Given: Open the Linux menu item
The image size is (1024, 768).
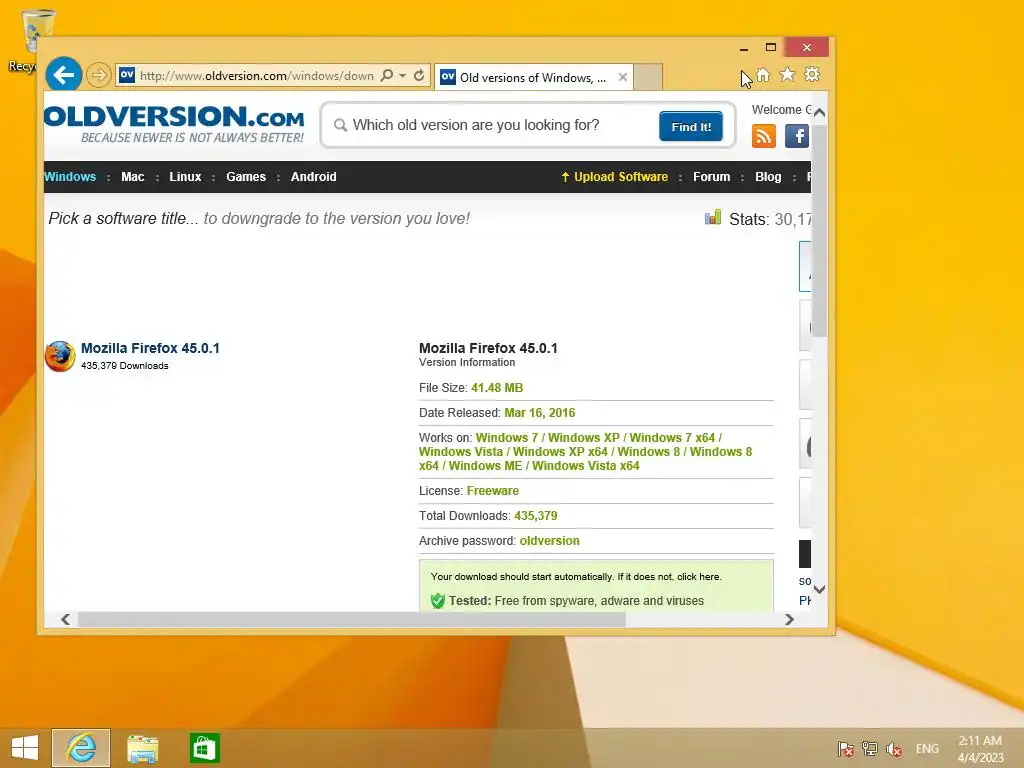Looking at the screenshot, I should click(185, 177).
